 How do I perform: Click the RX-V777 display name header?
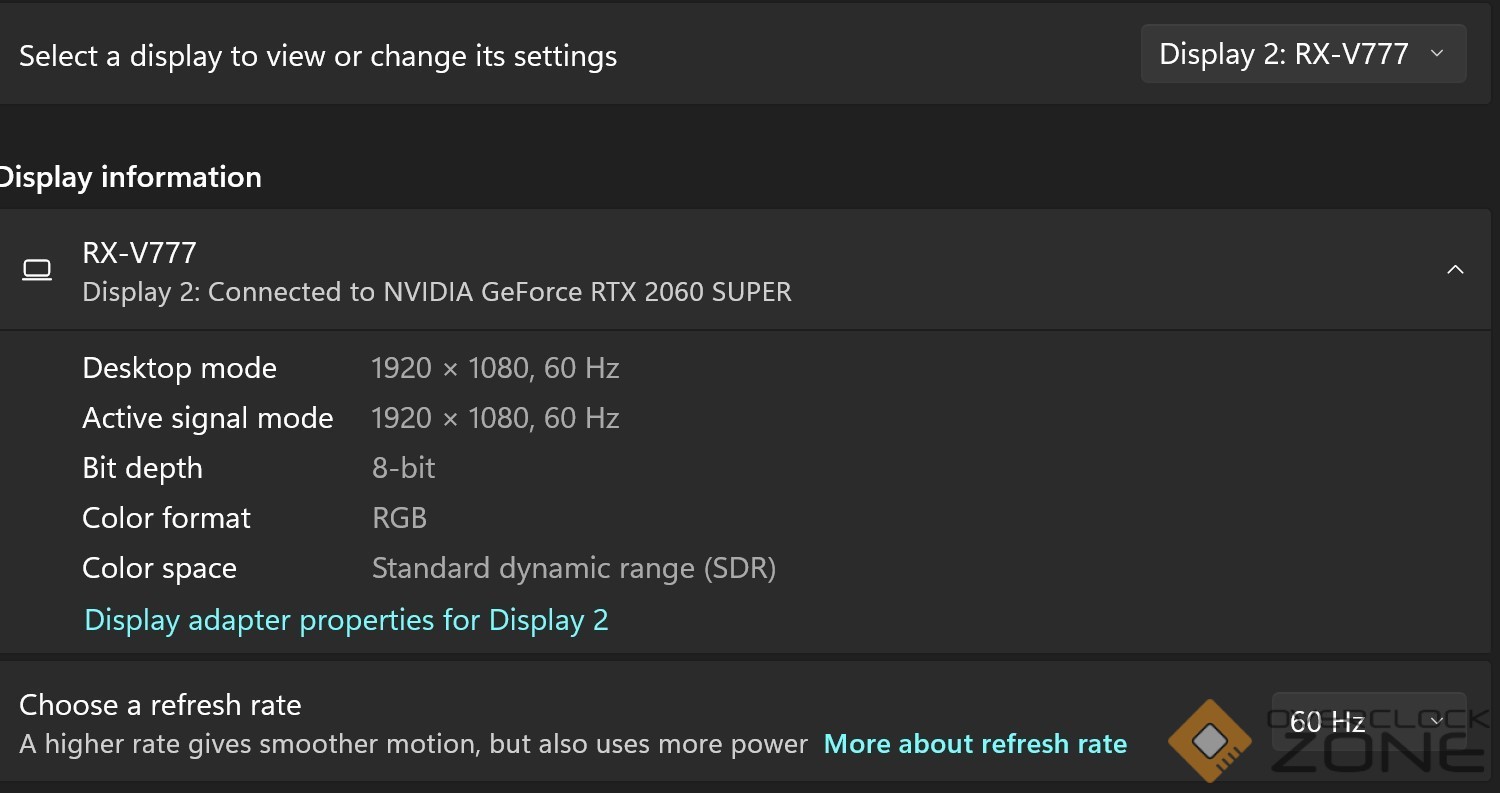[139, 252]
